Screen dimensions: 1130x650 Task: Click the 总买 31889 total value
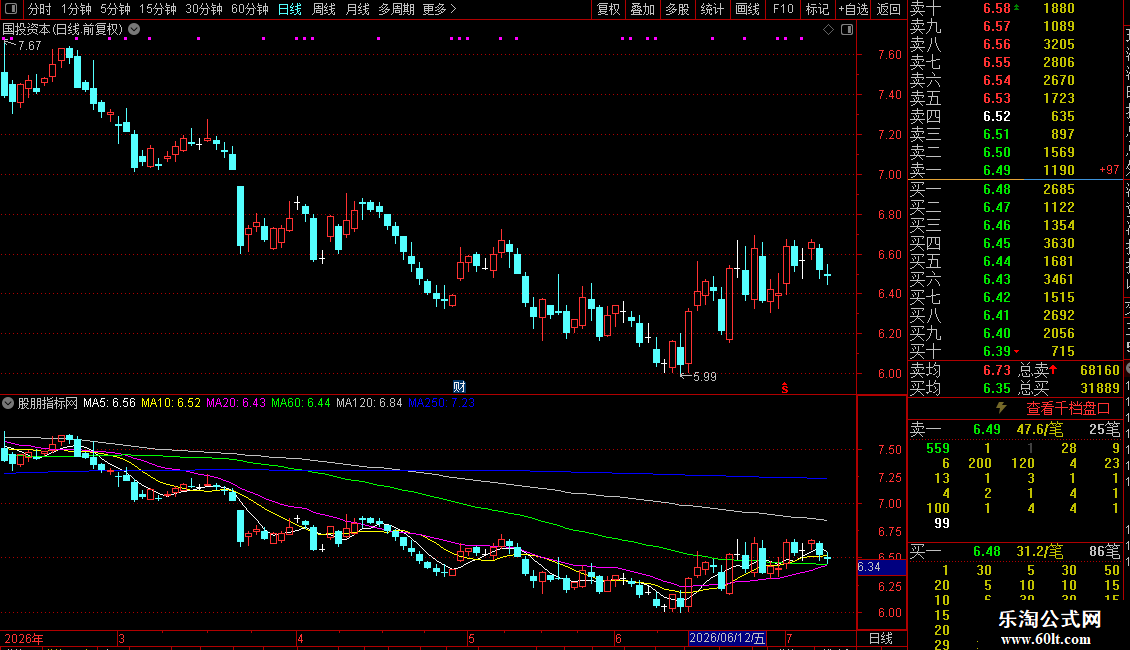coord(1100,388)
